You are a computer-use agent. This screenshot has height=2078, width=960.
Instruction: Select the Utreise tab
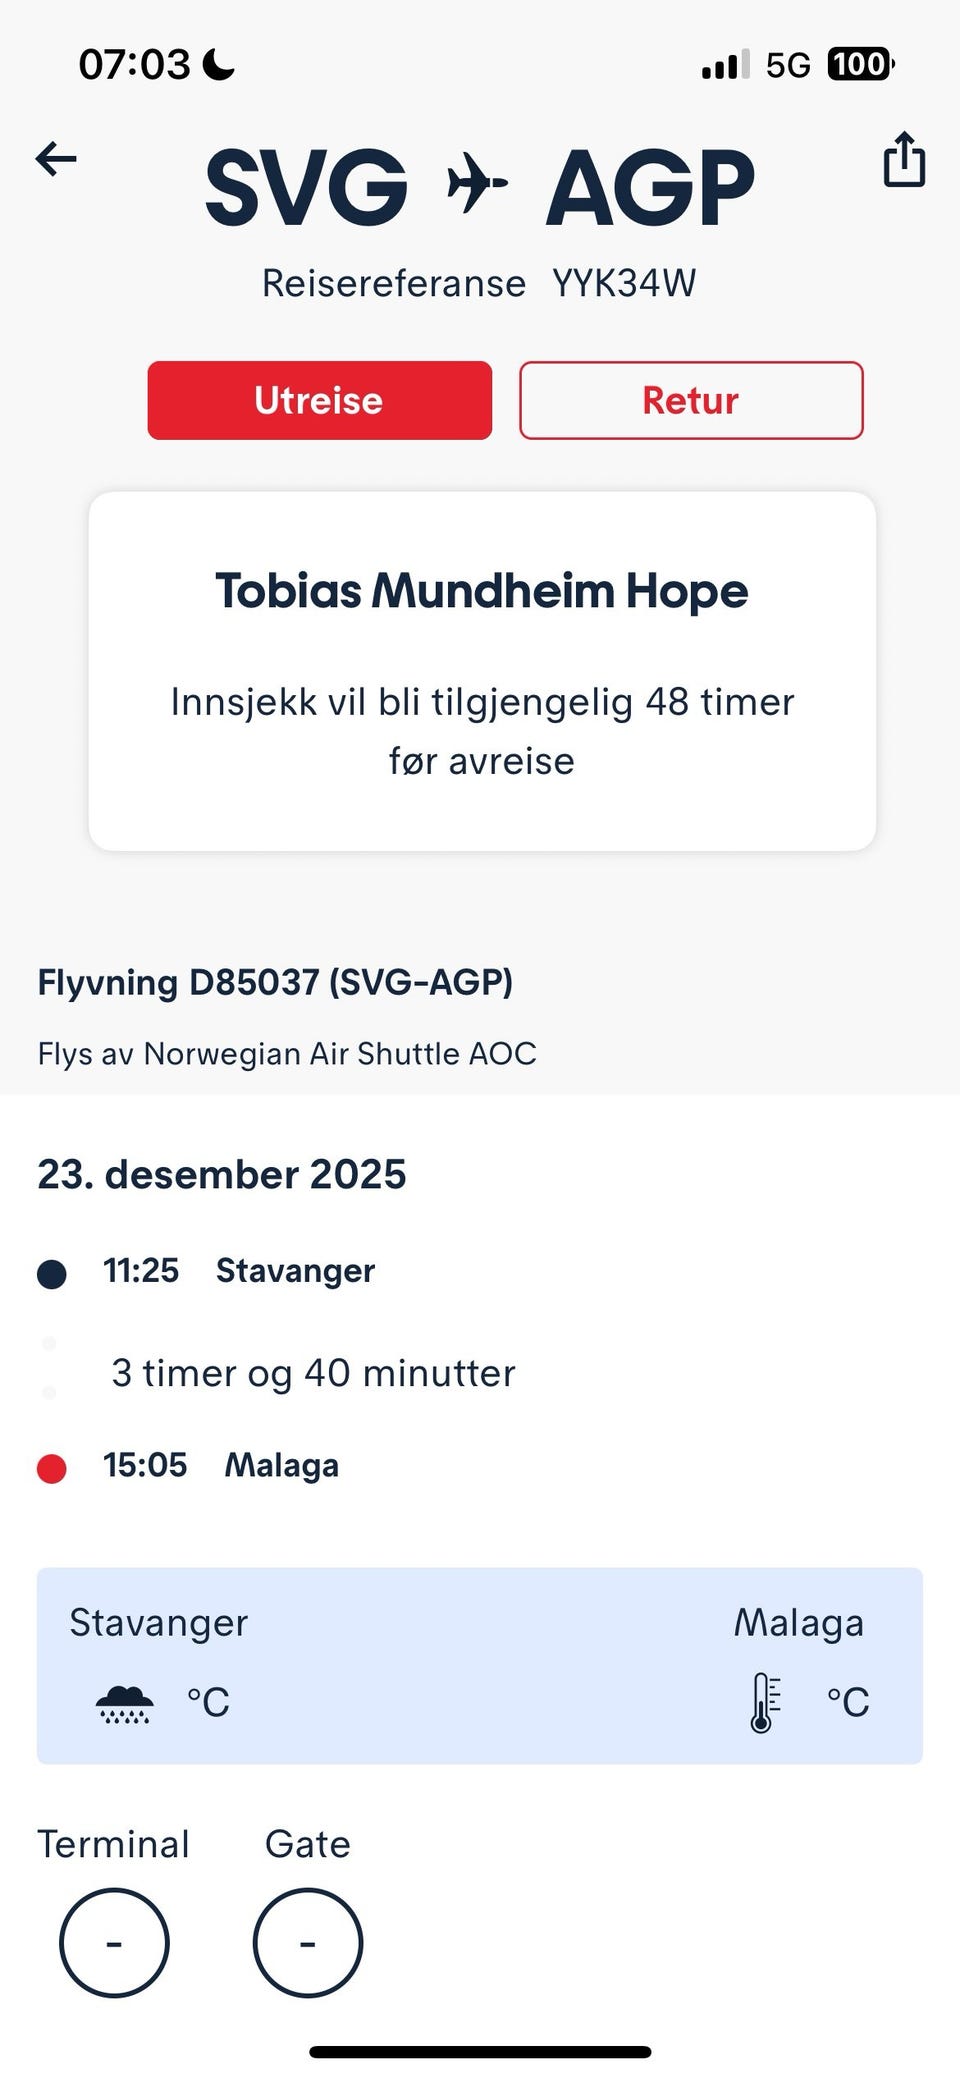click(319, 400)
